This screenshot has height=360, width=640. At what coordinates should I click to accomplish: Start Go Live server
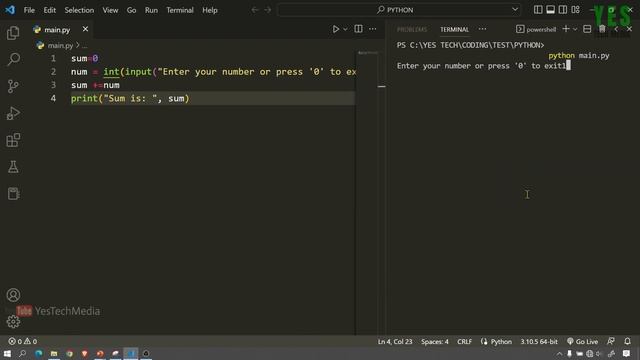coord(582,342)
